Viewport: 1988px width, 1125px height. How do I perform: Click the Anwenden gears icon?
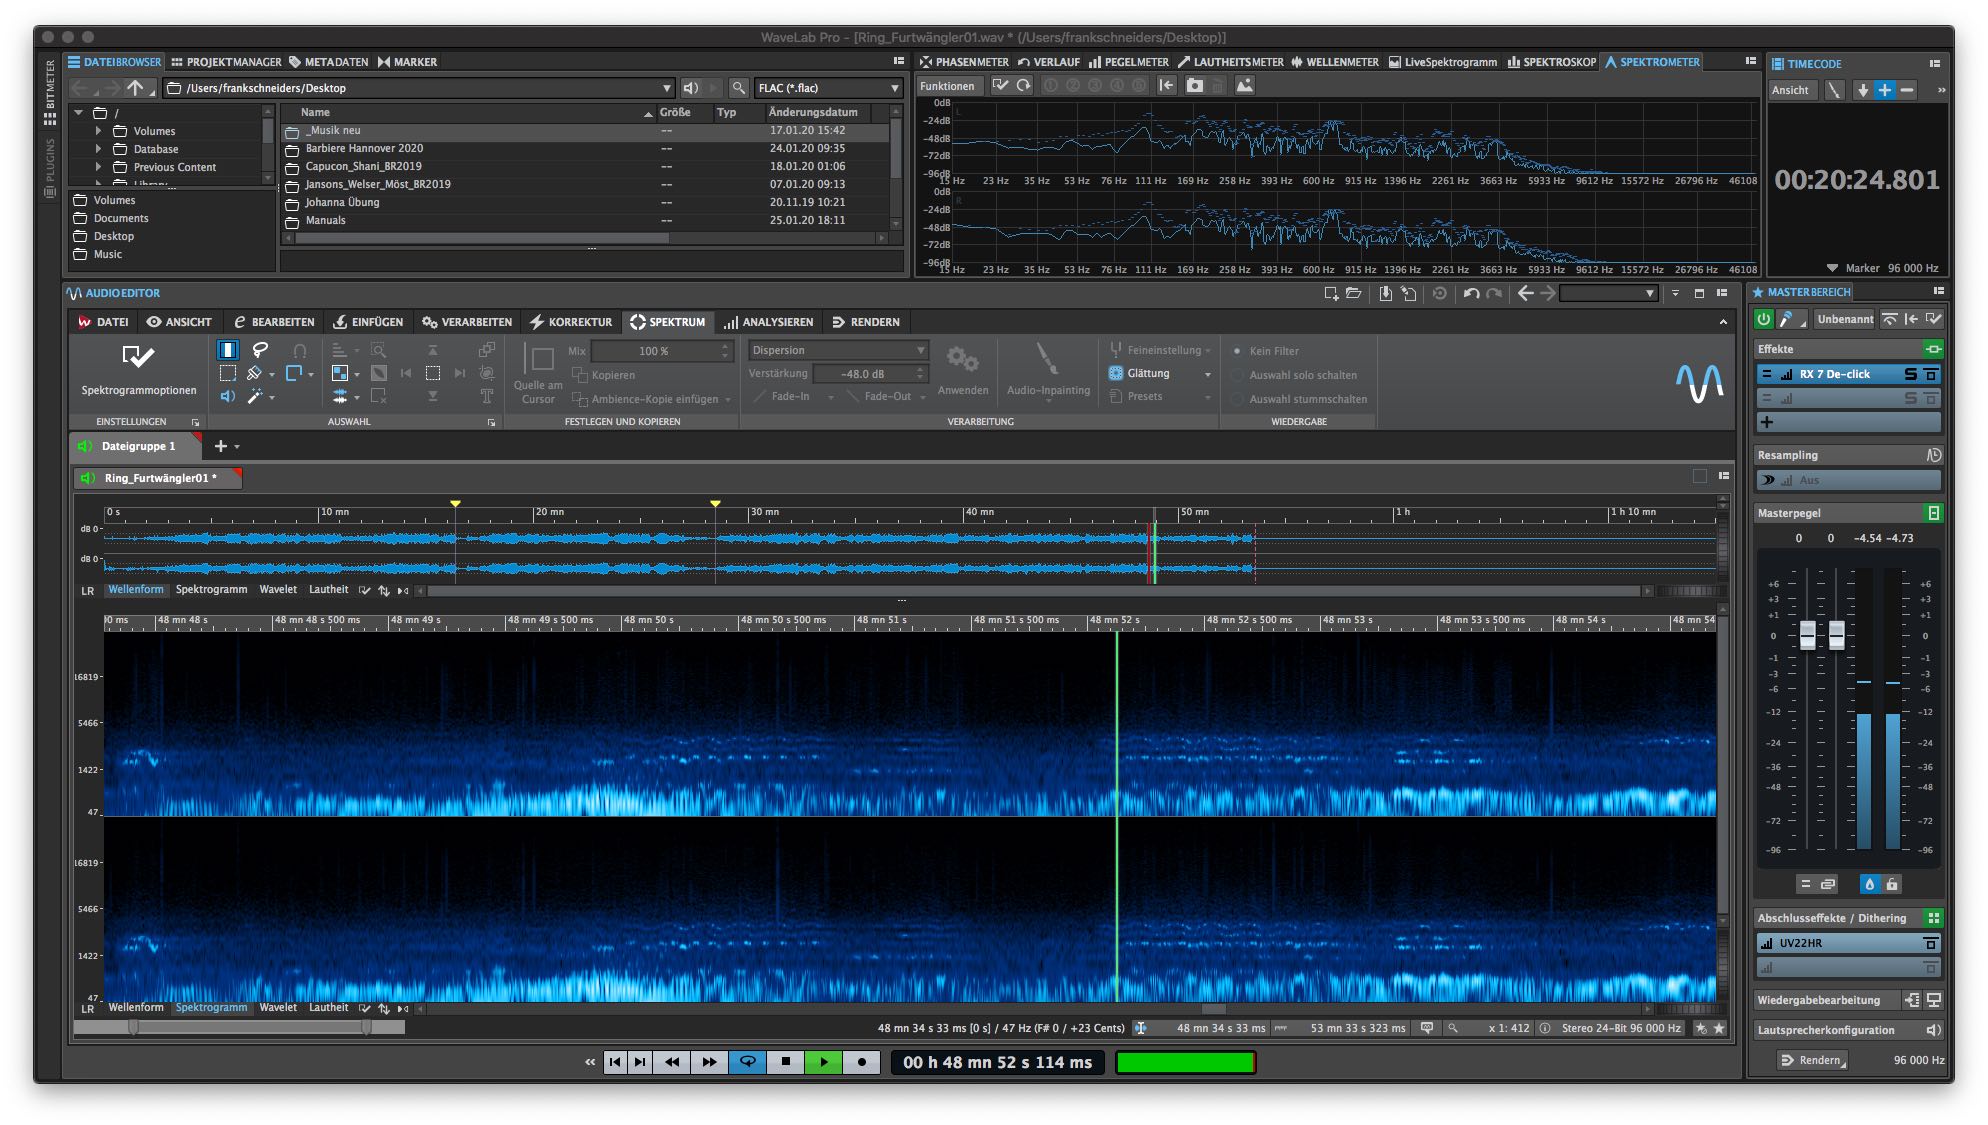point(963,358)
